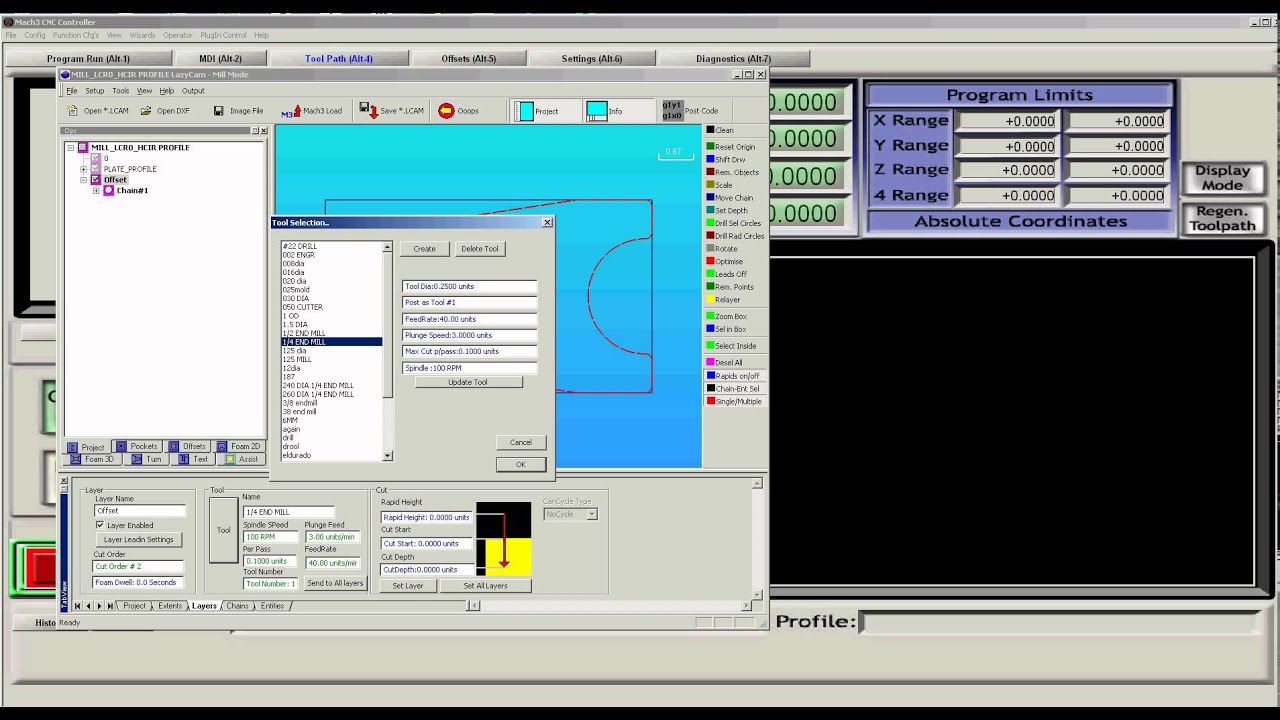Select the Sel in Box tool
1280x720 pixels.
click(727, 329)
